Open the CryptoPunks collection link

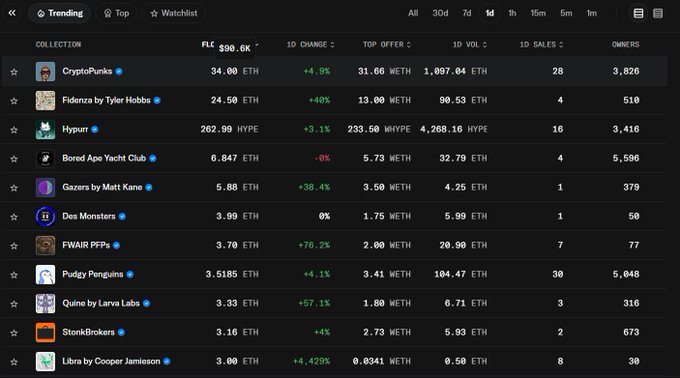(x=87, y=71)
